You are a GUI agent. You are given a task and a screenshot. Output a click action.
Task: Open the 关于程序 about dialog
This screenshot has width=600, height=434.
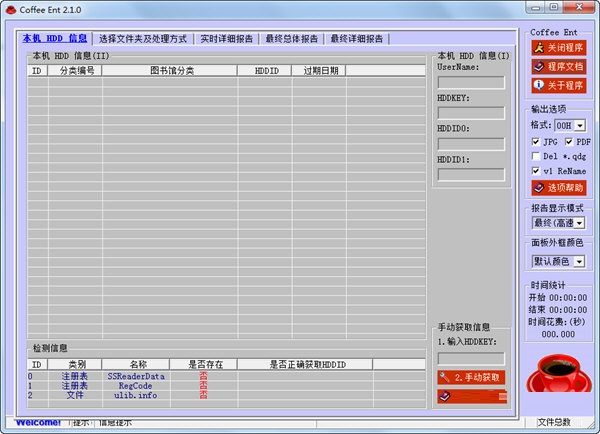point(558,84)
